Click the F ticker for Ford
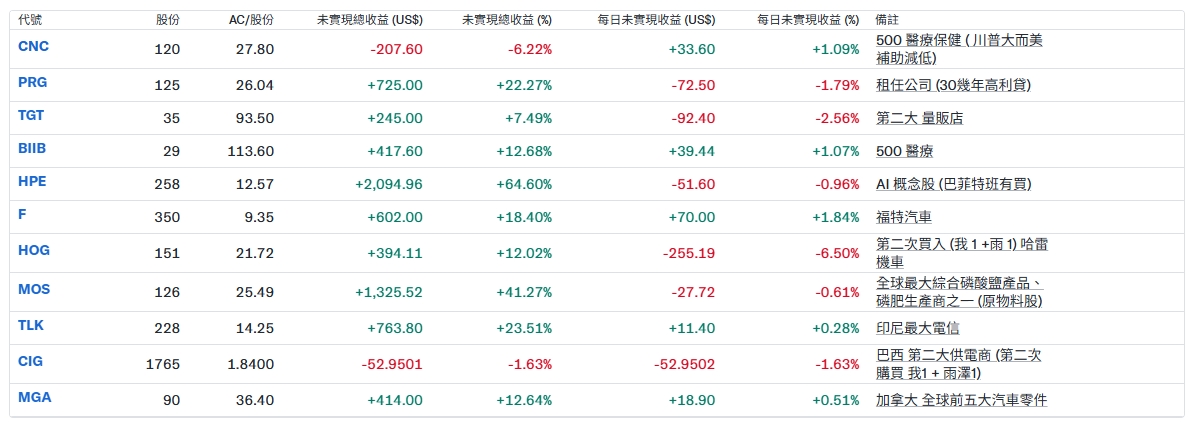1198x427 pixels. click(22, 214)
